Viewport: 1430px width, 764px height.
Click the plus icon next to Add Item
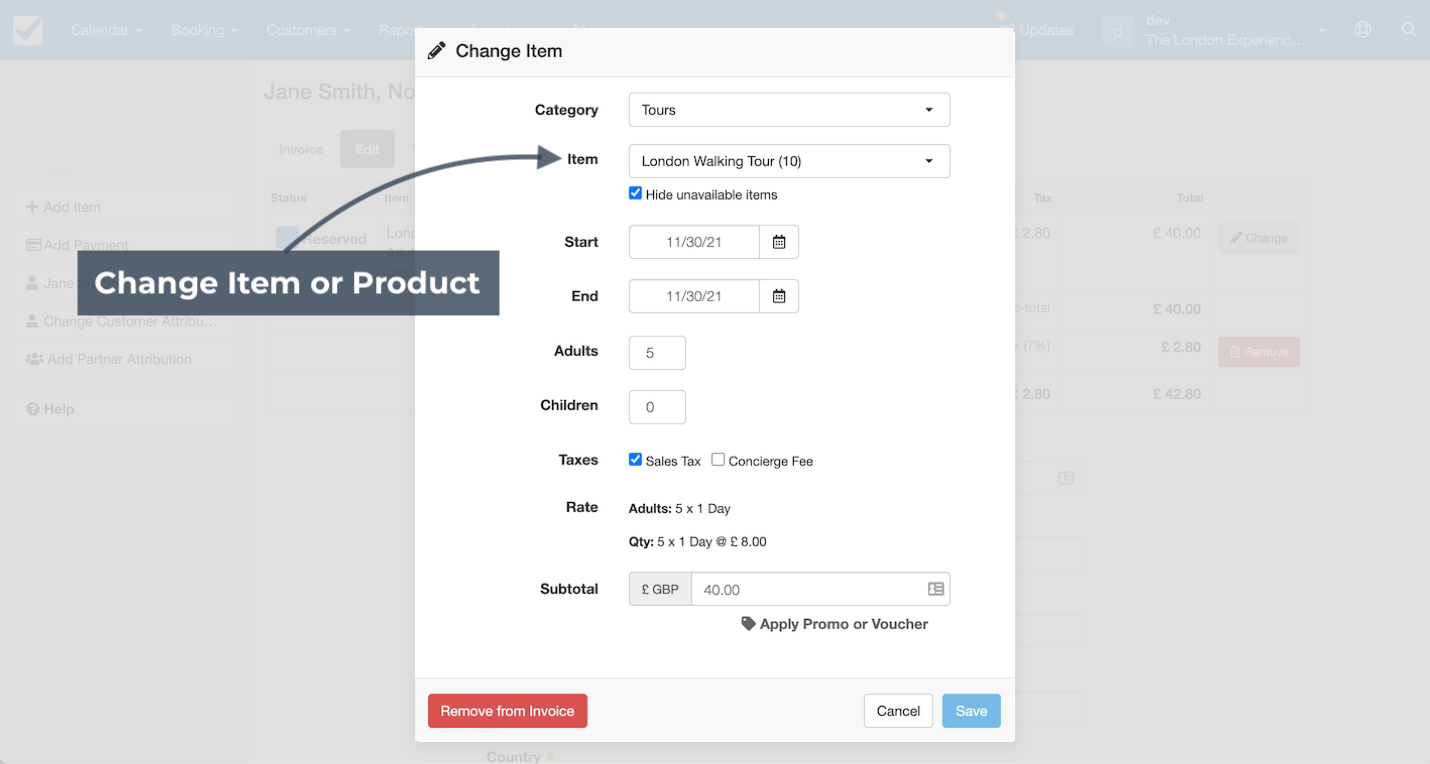click(32, 207)
